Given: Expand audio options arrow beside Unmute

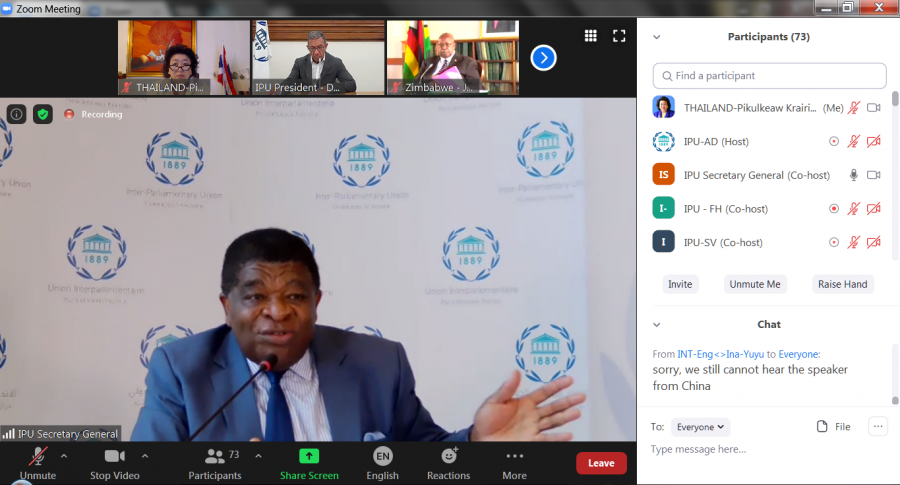Looking at the screenshot, I should [x=64, y=456].
